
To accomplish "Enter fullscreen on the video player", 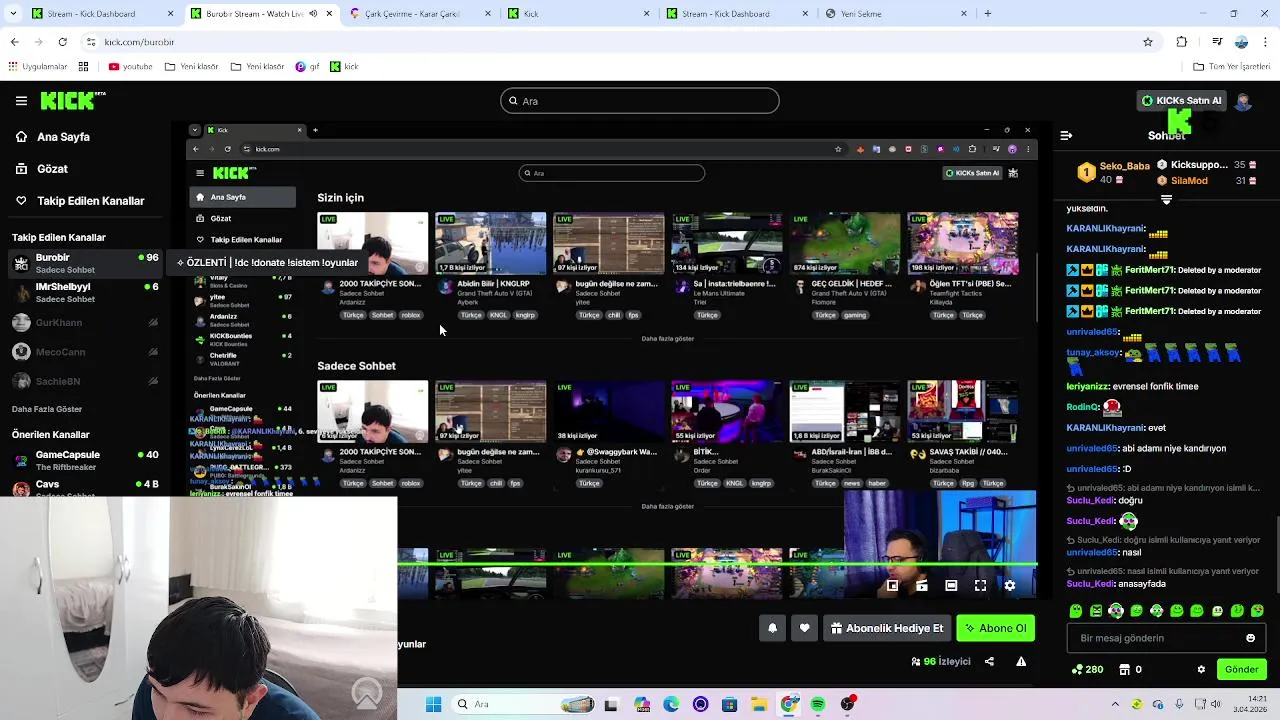I will 980,586.
